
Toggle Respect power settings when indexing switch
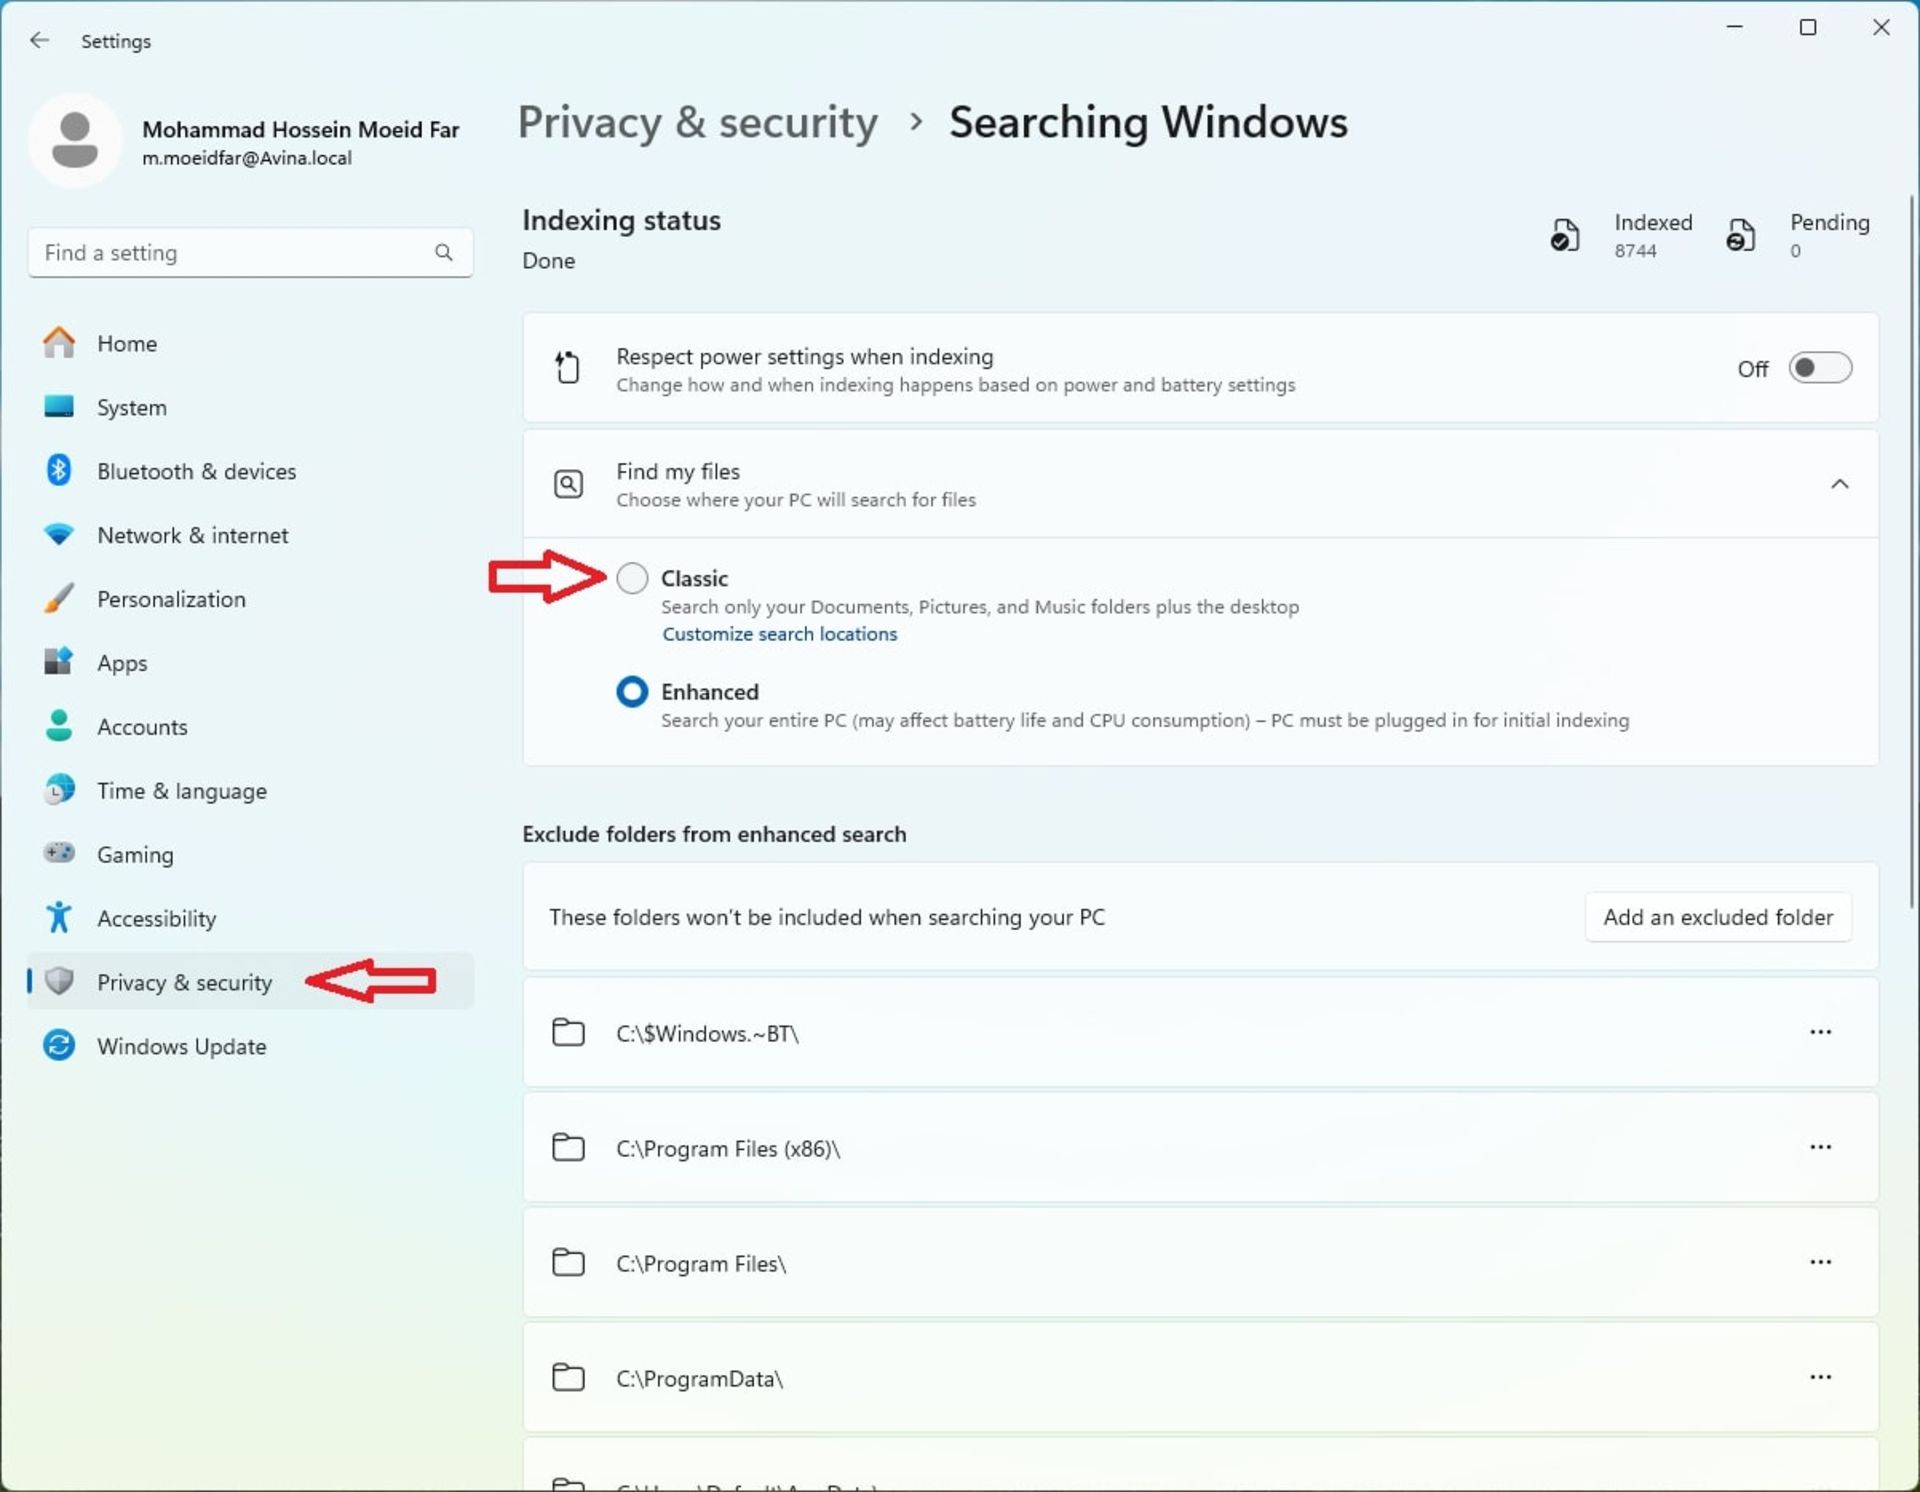pos(1820,368)
